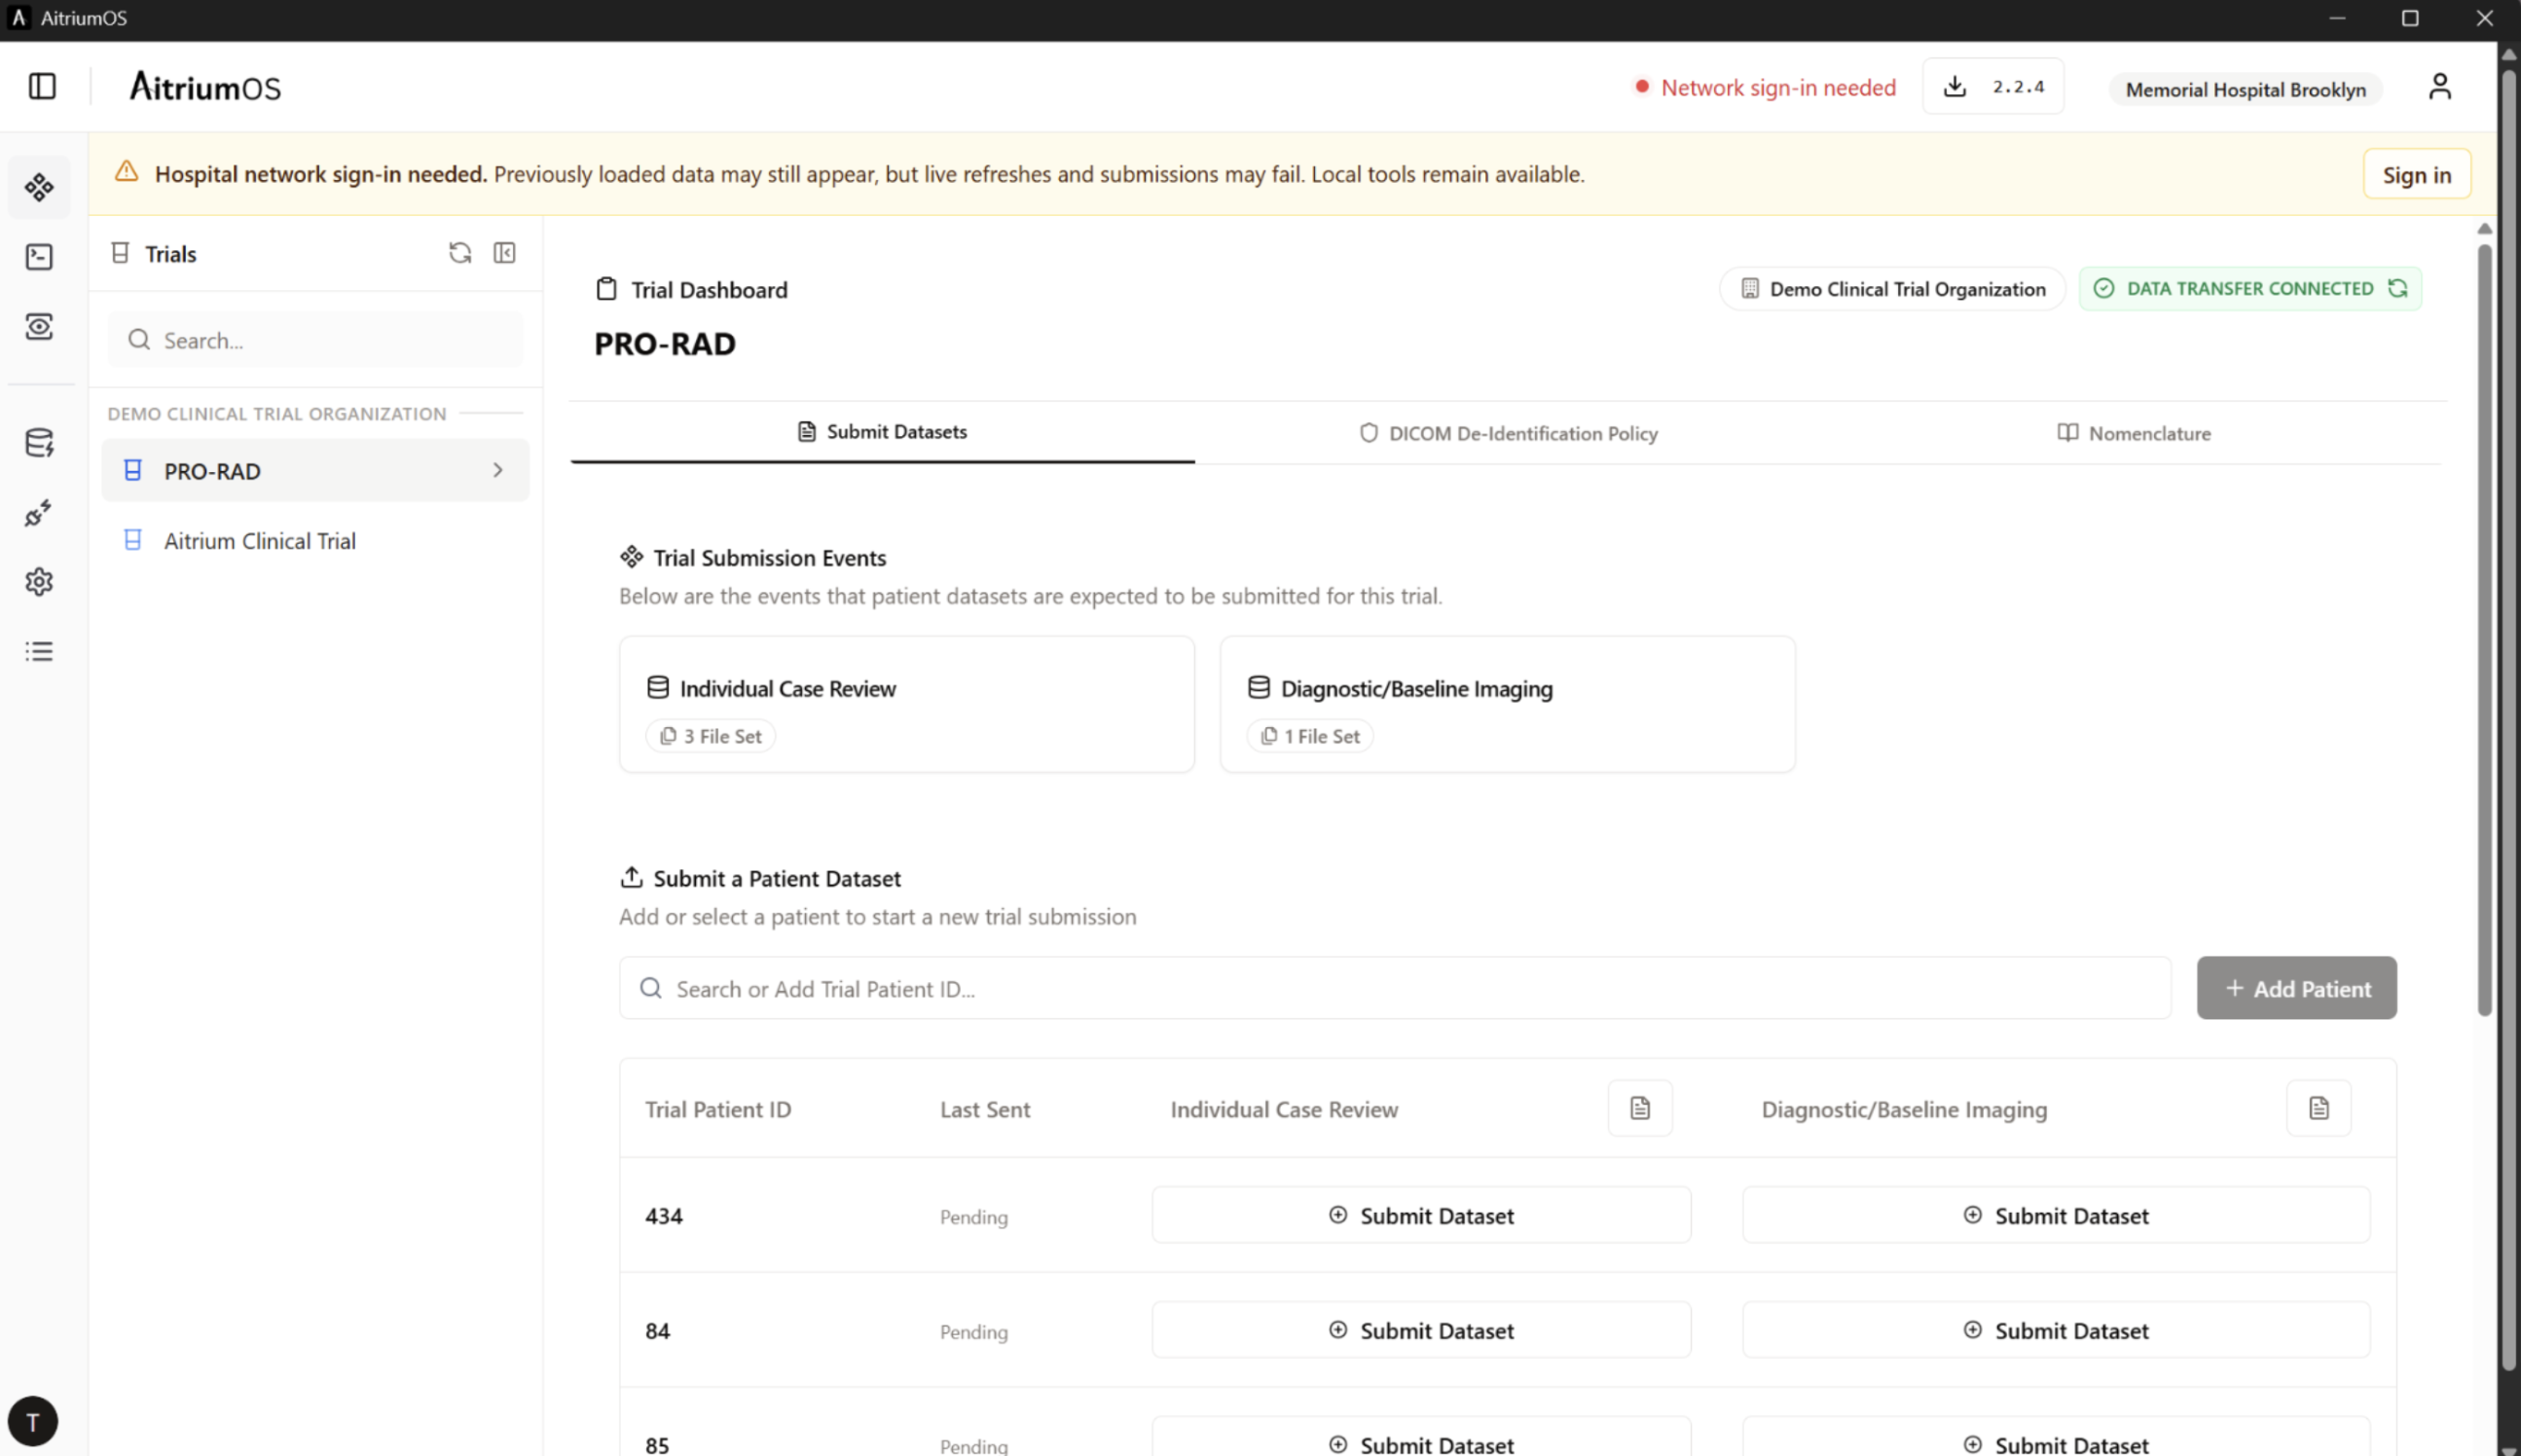
Task: Open the terminal console sidebar icon
Action: point(39,257)
